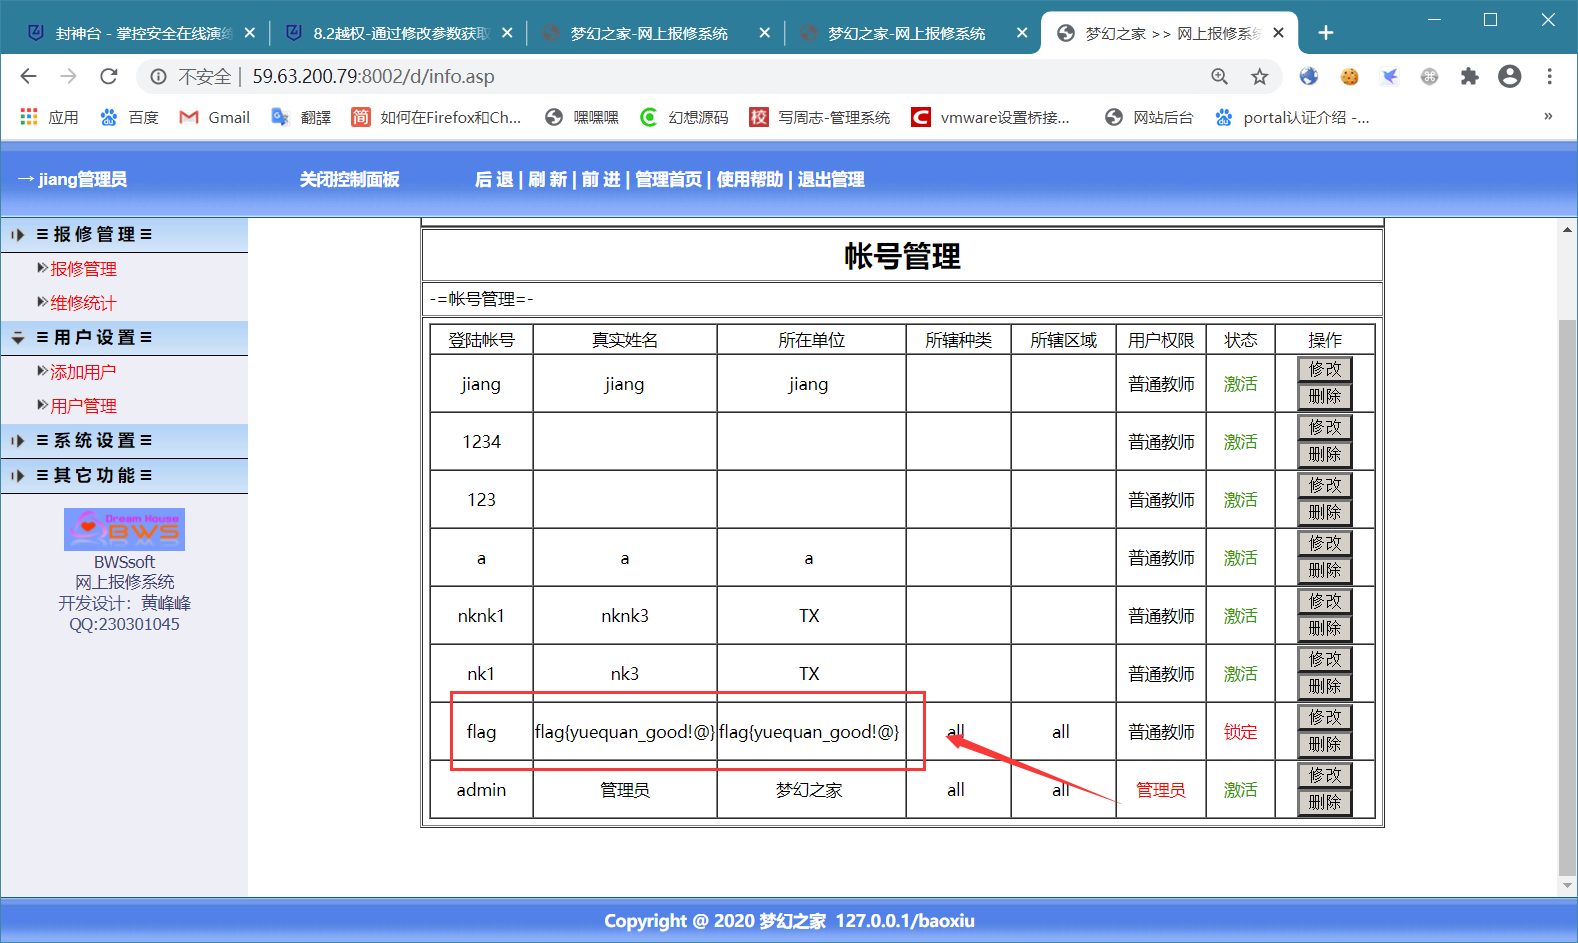Open the Extensions puzzle icon
The height and width of the screenshot is (943, 1578).
click(1469, 76)
